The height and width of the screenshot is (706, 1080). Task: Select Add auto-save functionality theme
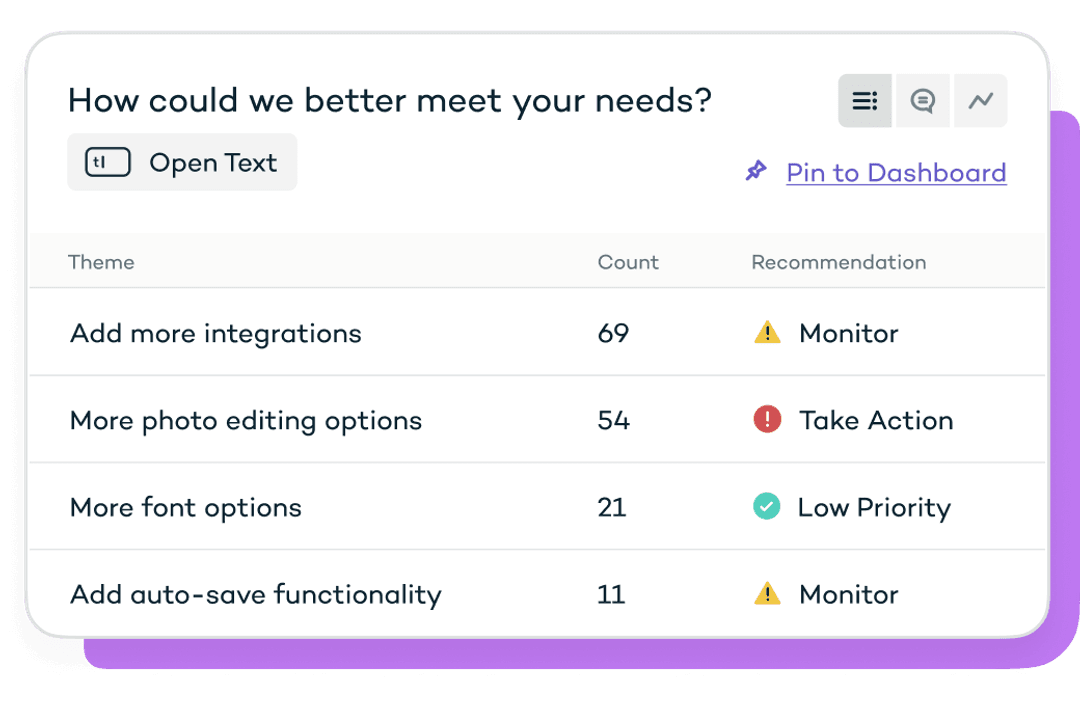pos(256,594)
